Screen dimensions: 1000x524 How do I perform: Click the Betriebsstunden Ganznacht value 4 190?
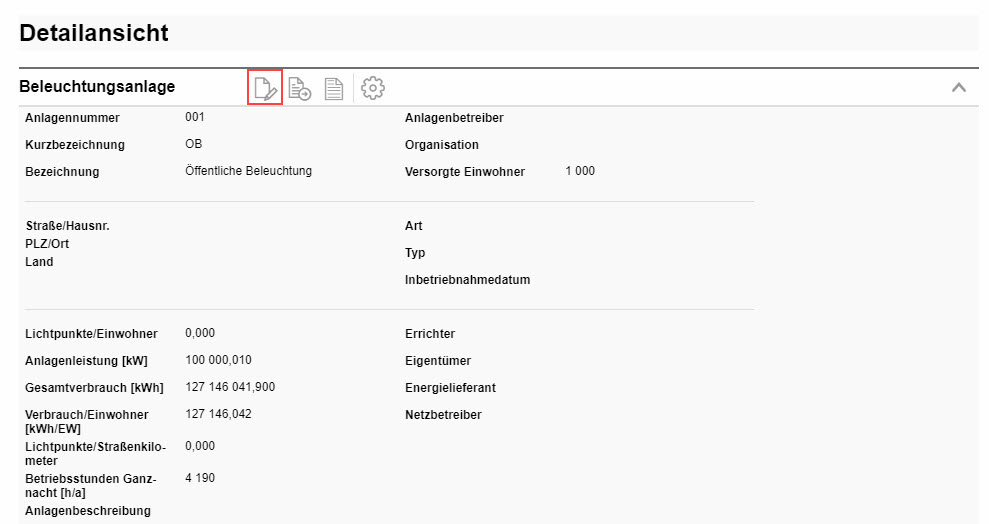(x=200, y=478)
